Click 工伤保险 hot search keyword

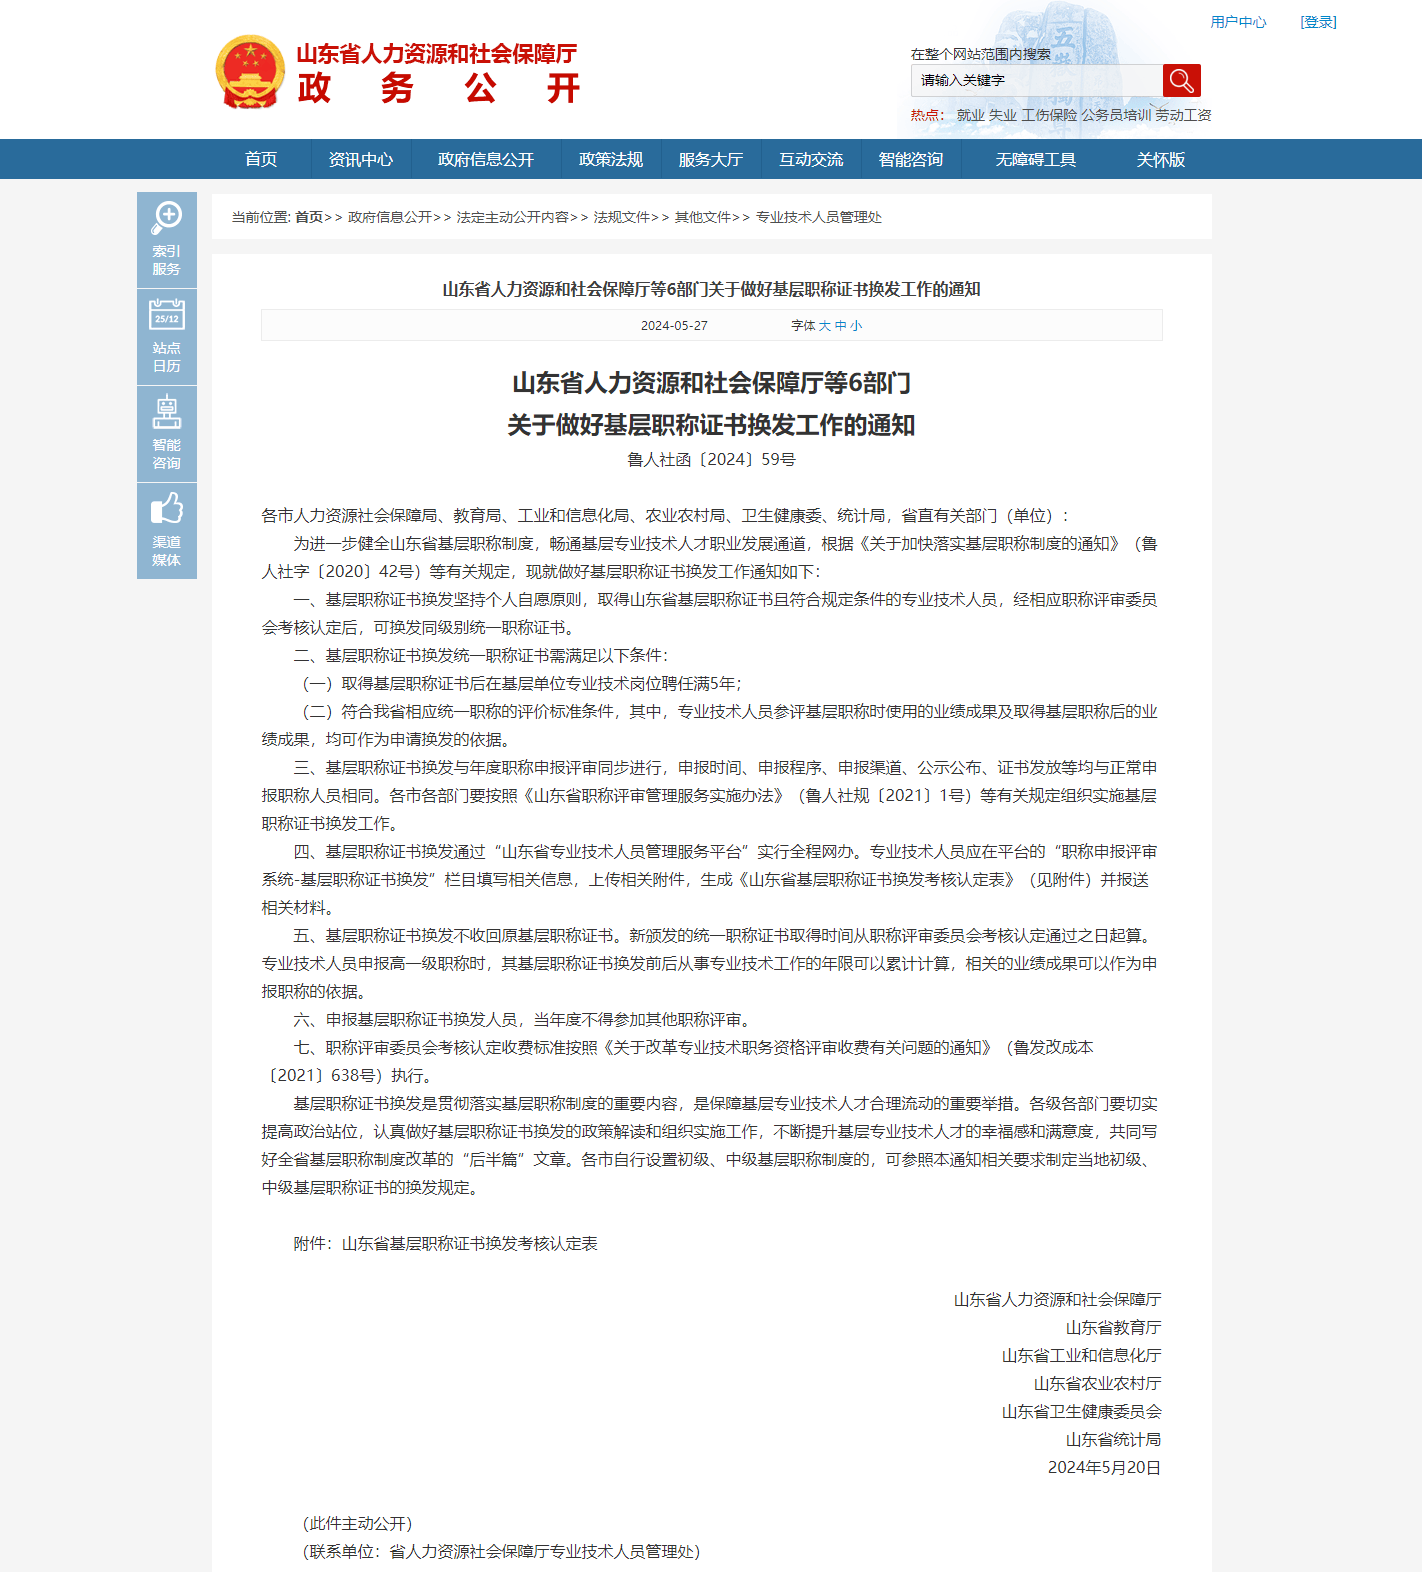(x=1049, y=116)
